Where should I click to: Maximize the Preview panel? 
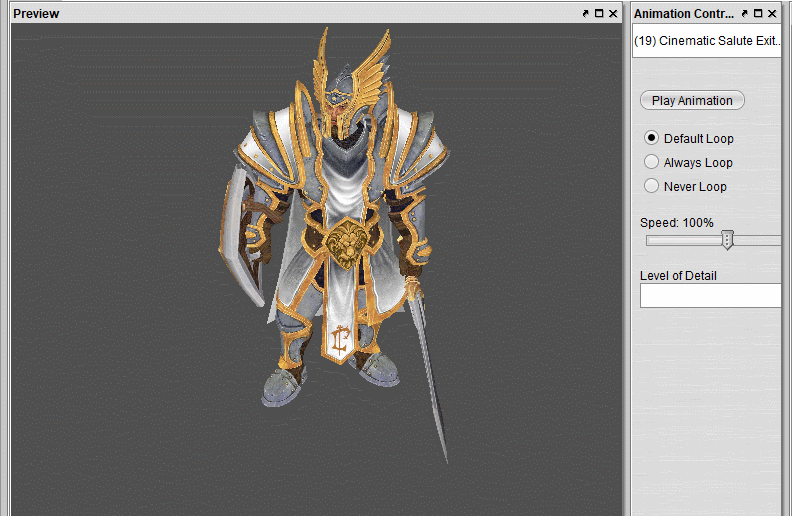(x=599, y=14)
